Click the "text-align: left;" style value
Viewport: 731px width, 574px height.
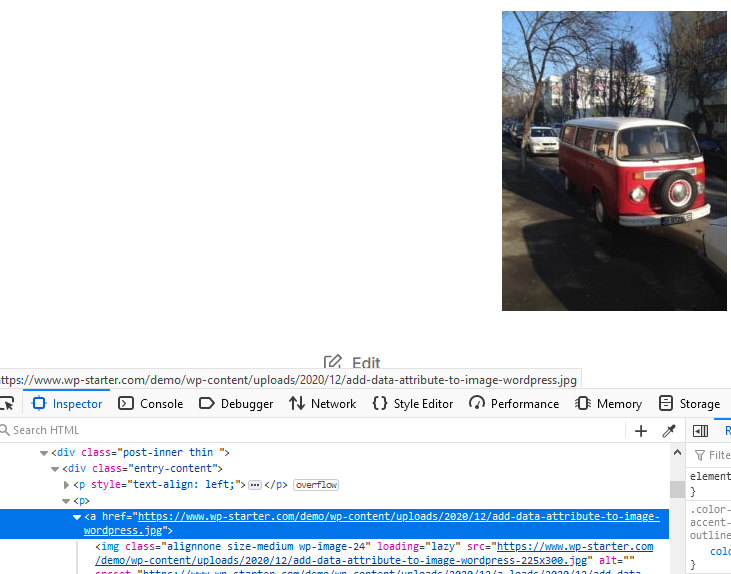184,484
